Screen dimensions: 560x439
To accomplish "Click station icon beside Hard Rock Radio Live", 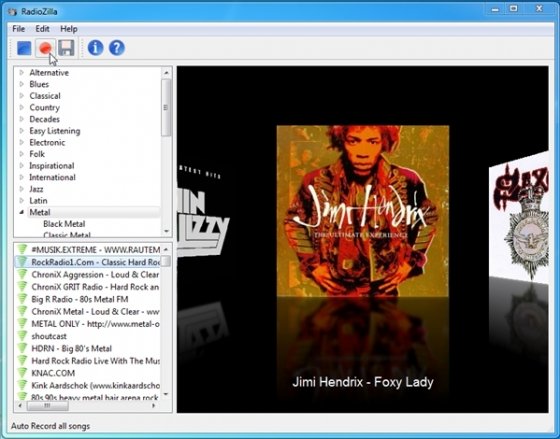I will 22,361.
